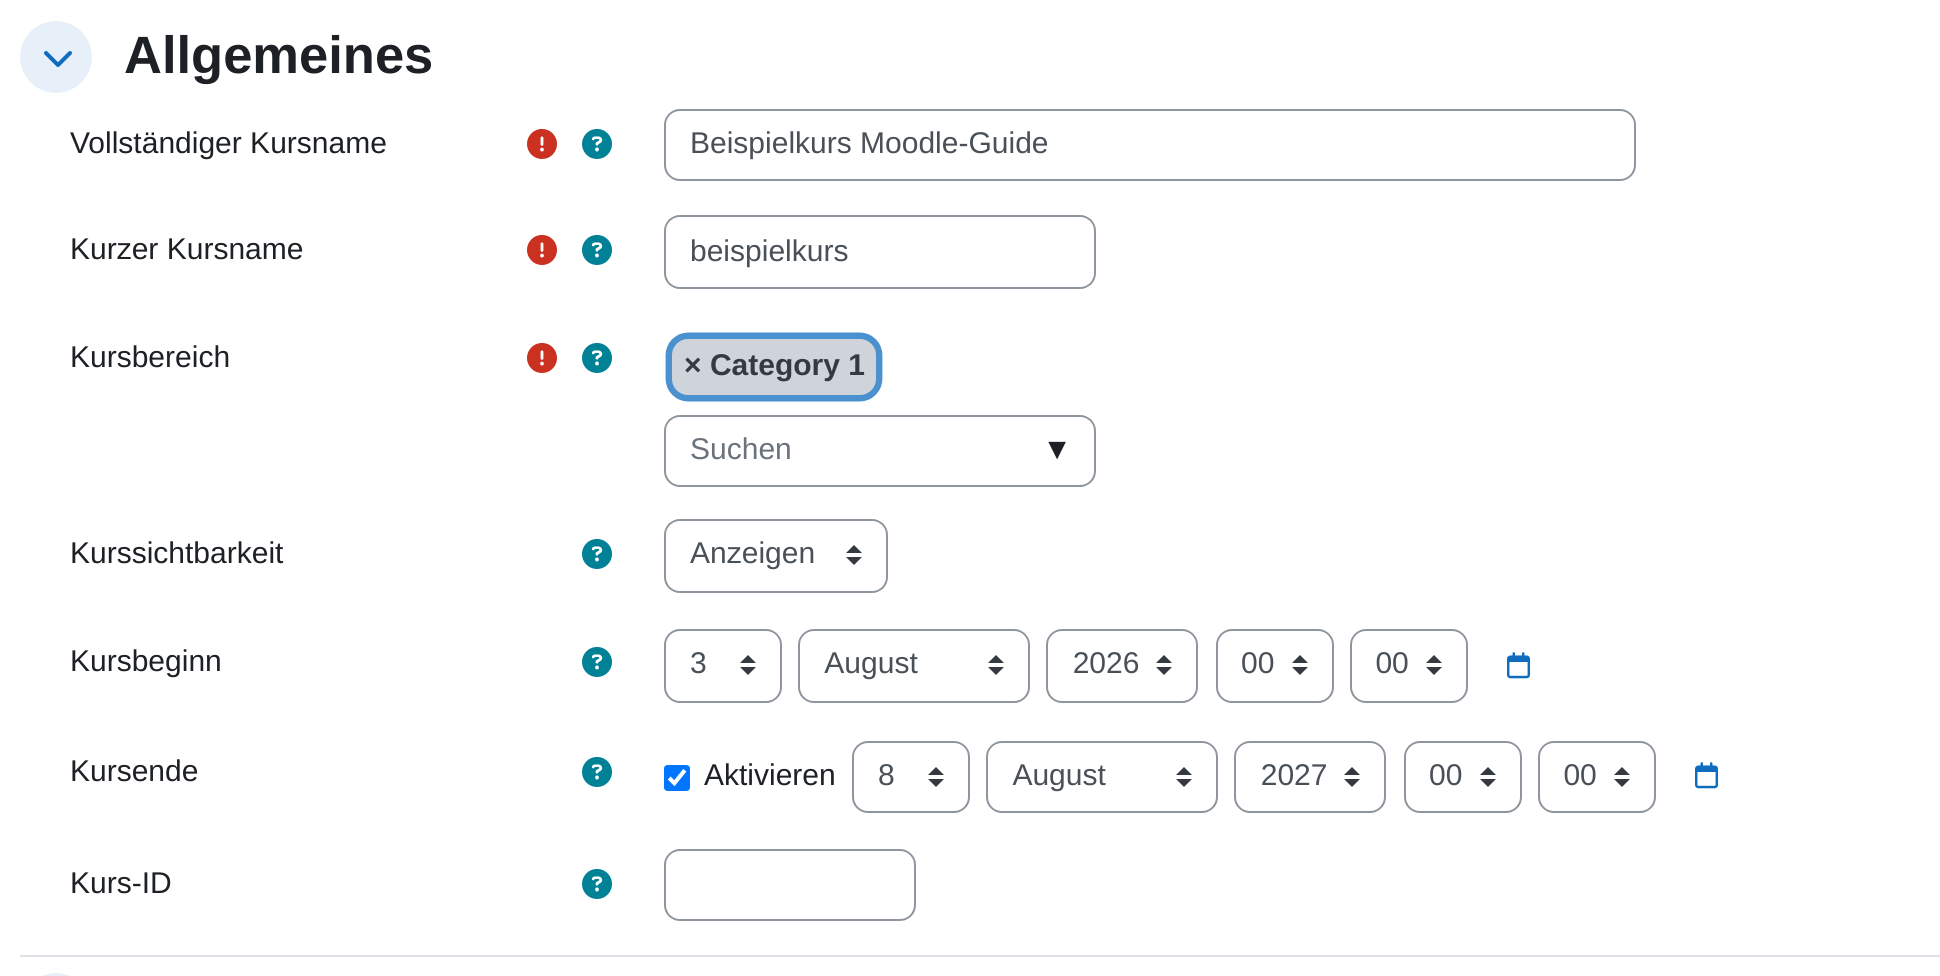Focus the Kurzer Kursname input field
1940x976 pixels.
pyautogui.click(x=879, y=252)
